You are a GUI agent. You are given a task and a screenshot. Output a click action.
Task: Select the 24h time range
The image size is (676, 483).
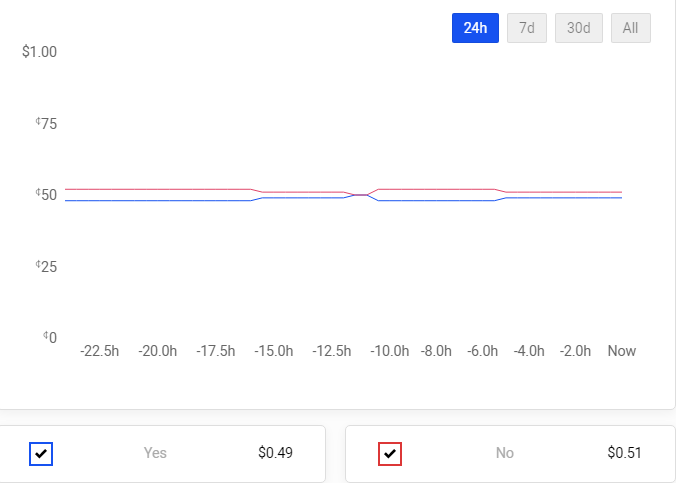[475, 28]
